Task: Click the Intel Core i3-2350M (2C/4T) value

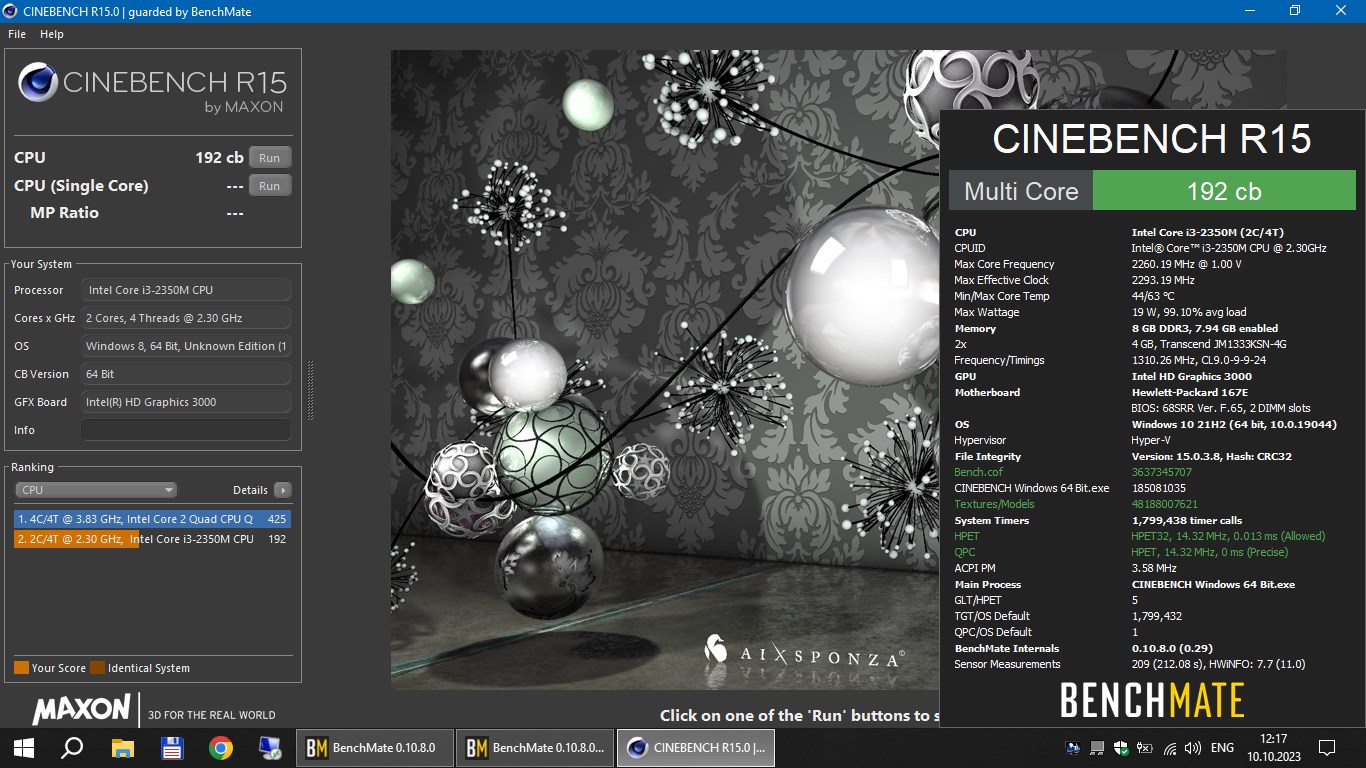Action: [x=1207, y=232]
